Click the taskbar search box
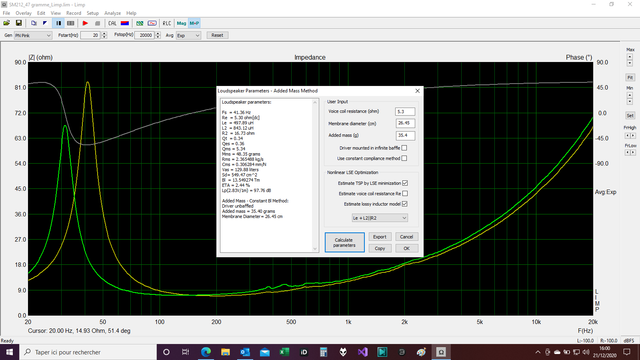Screen dimensions: 640x360 pos(88,352)
